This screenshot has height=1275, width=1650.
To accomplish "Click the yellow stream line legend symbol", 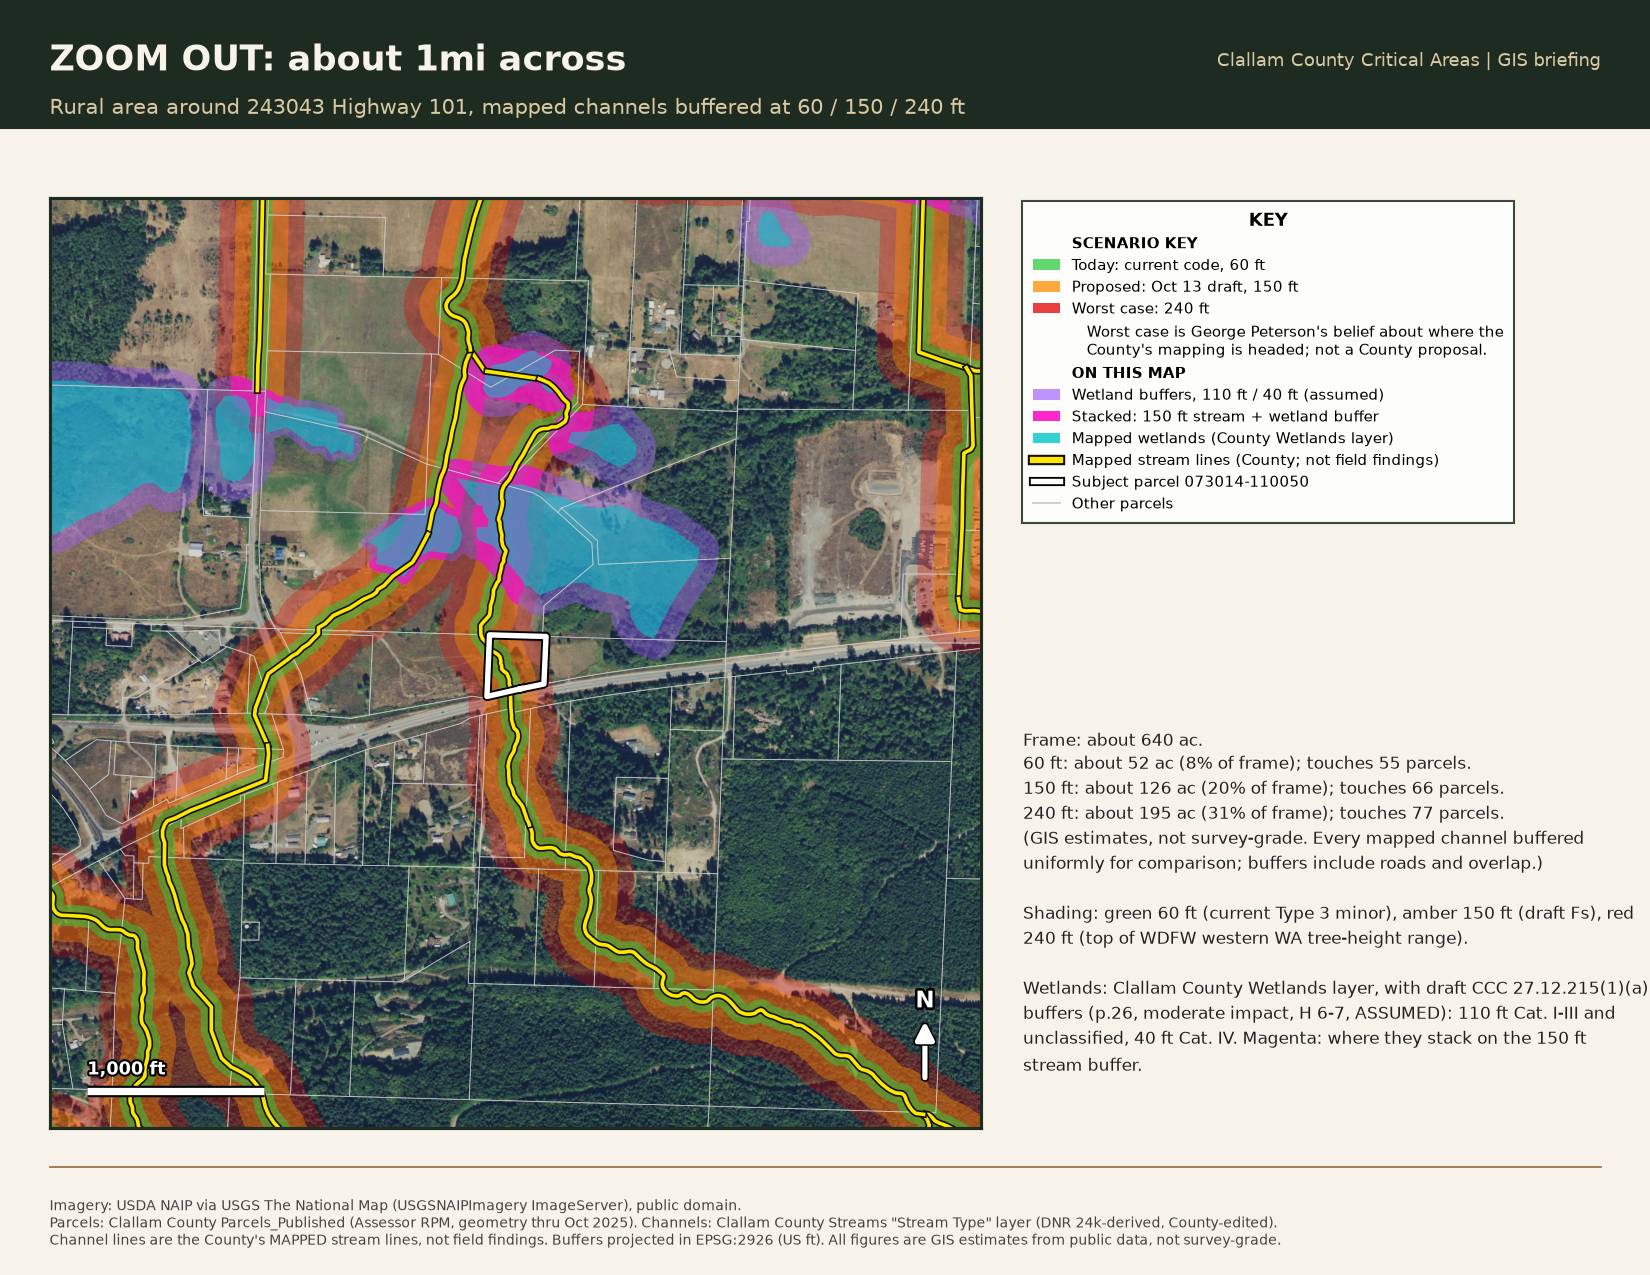I will pos(1046,460).
